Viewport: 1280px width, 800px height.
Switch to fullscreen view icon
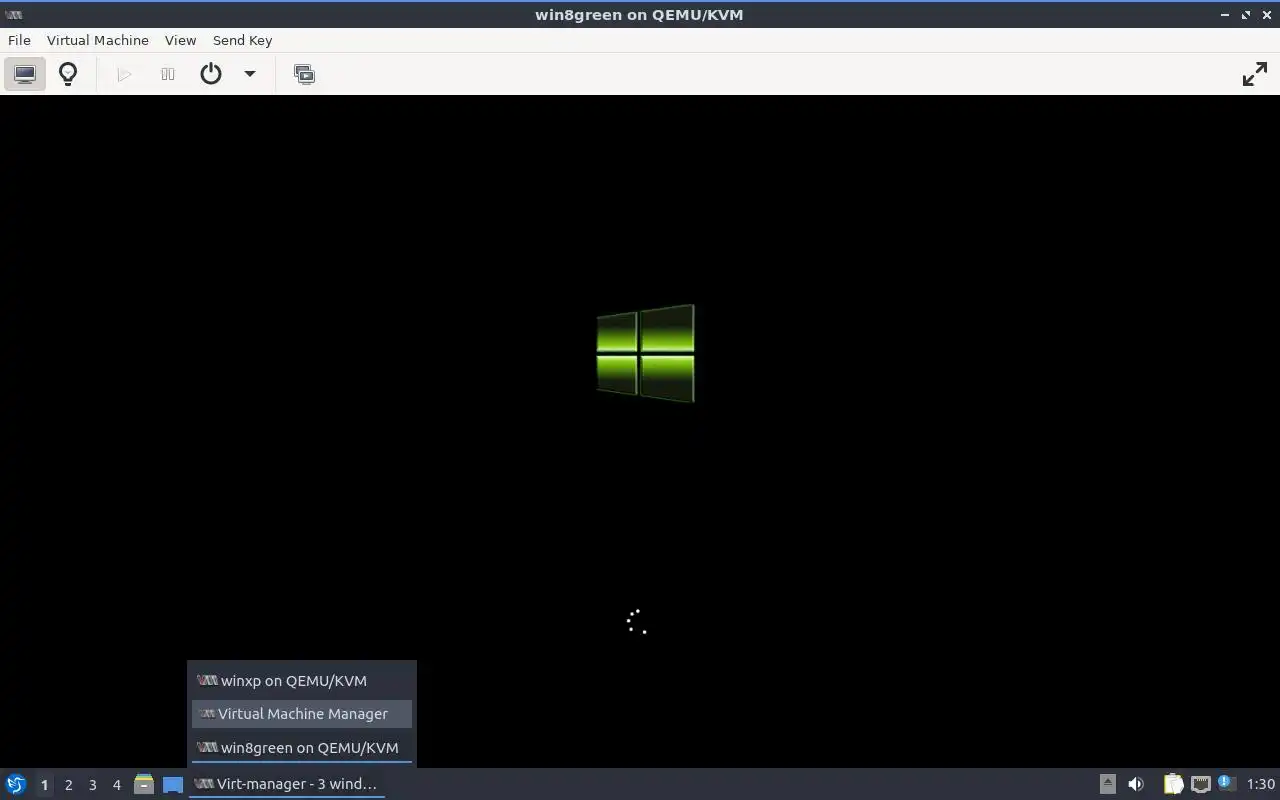click(x=1254, y=74)
